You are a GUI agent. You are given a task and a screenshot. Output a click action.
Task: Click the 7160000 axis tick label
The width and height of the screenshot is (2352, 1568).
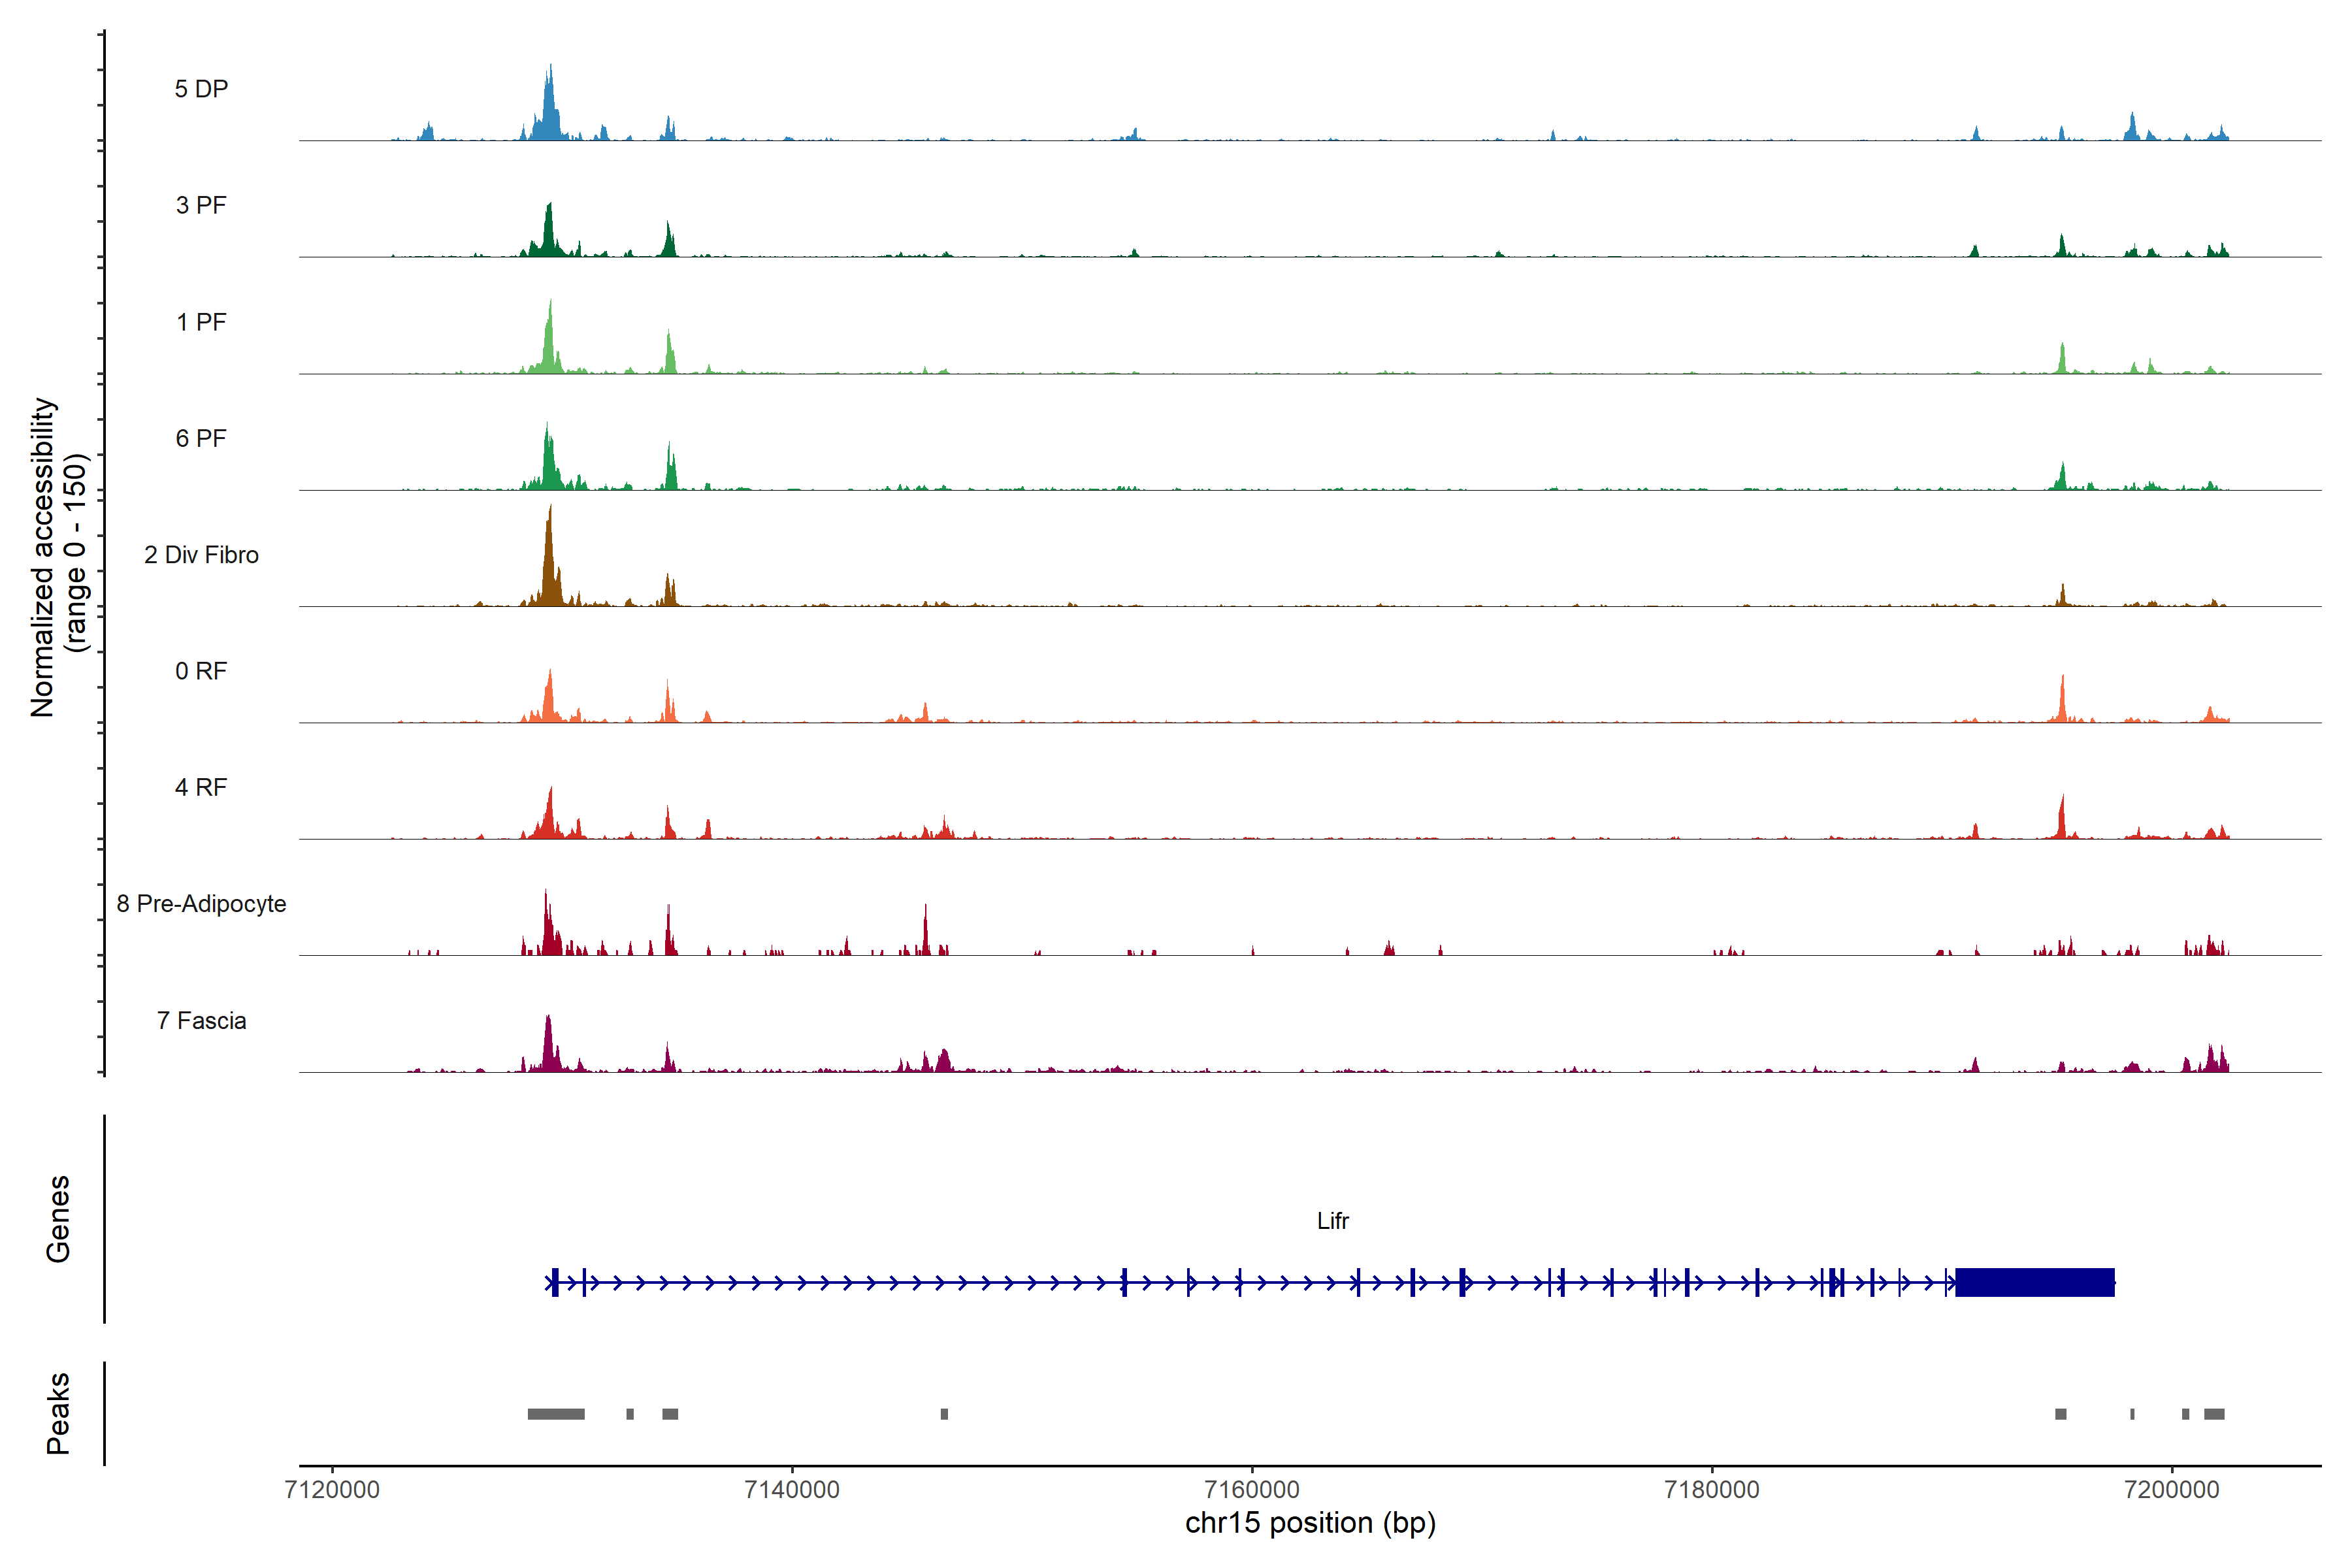[x=1252, y=1489]
